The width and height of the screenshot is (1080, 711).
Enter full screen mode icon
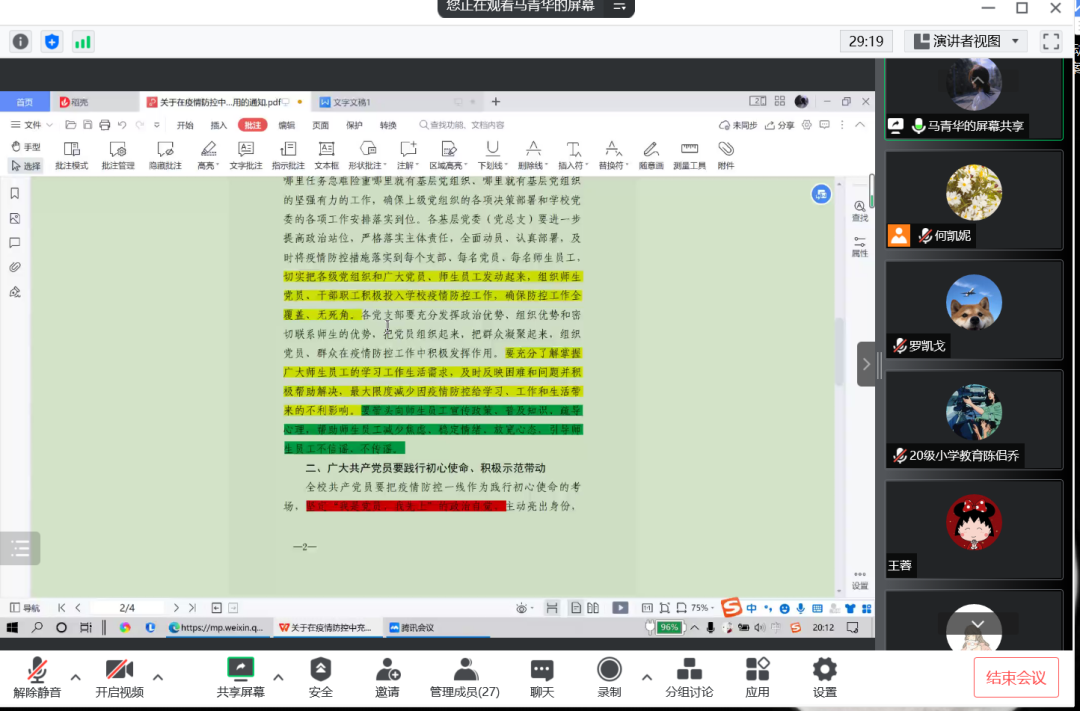[1051, 41]
